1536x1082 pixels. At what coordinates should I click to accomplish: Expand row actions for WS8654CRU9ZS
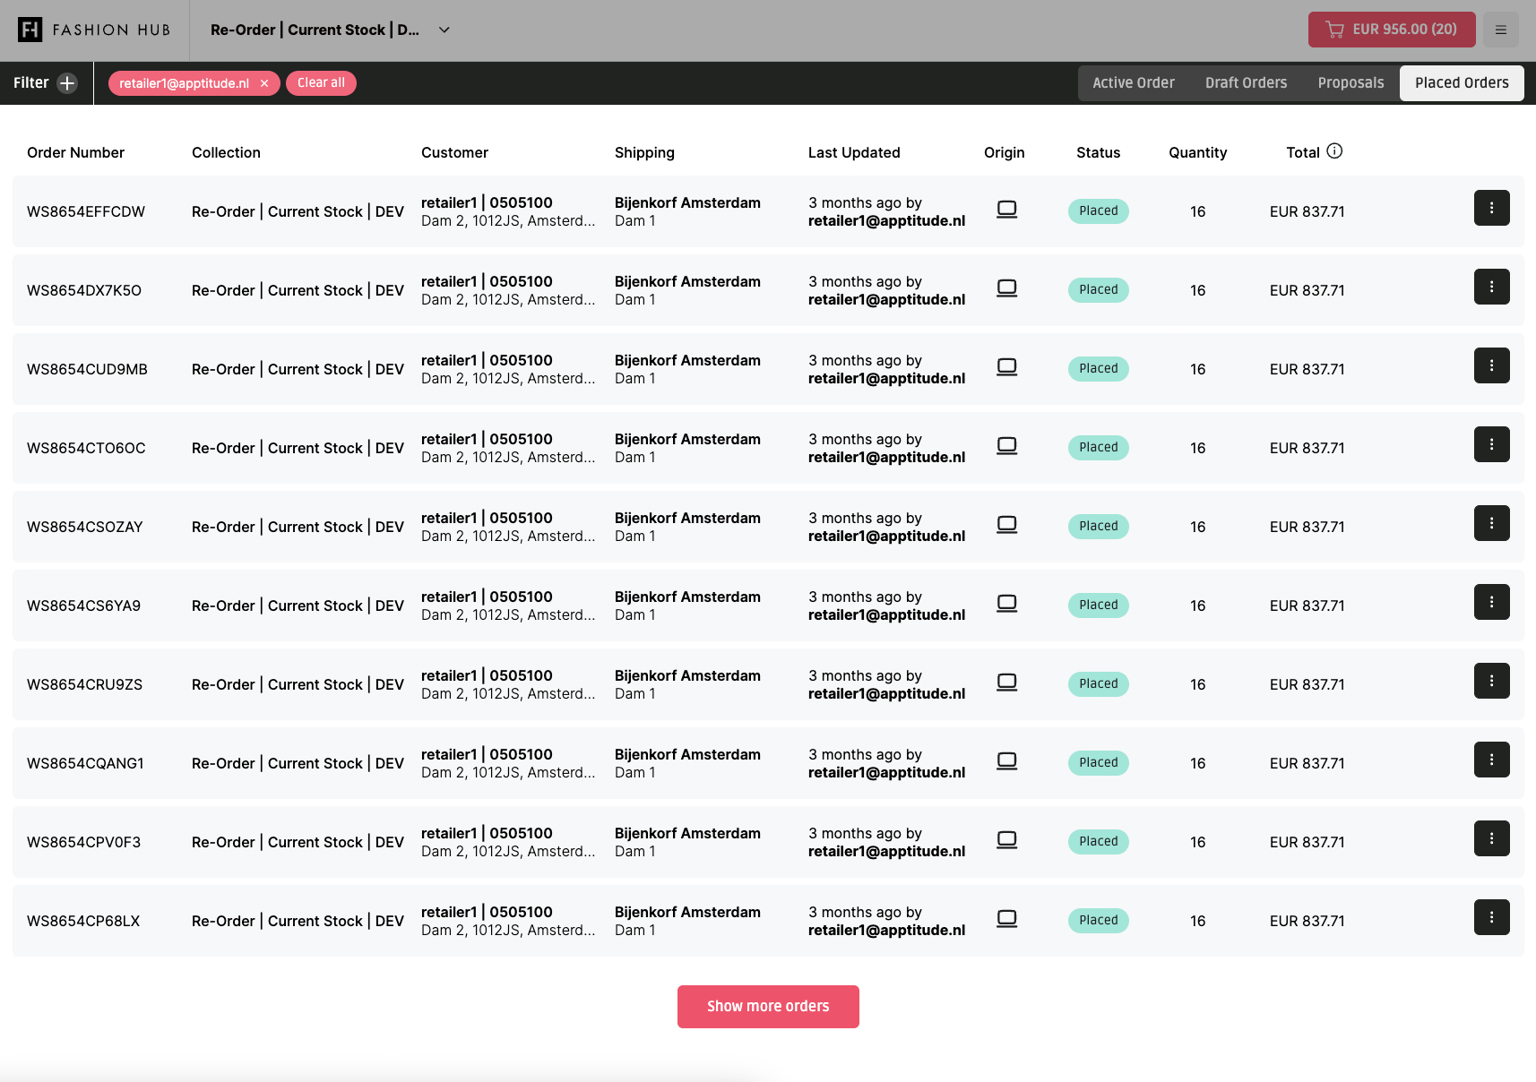click(x=1490, y=681)
